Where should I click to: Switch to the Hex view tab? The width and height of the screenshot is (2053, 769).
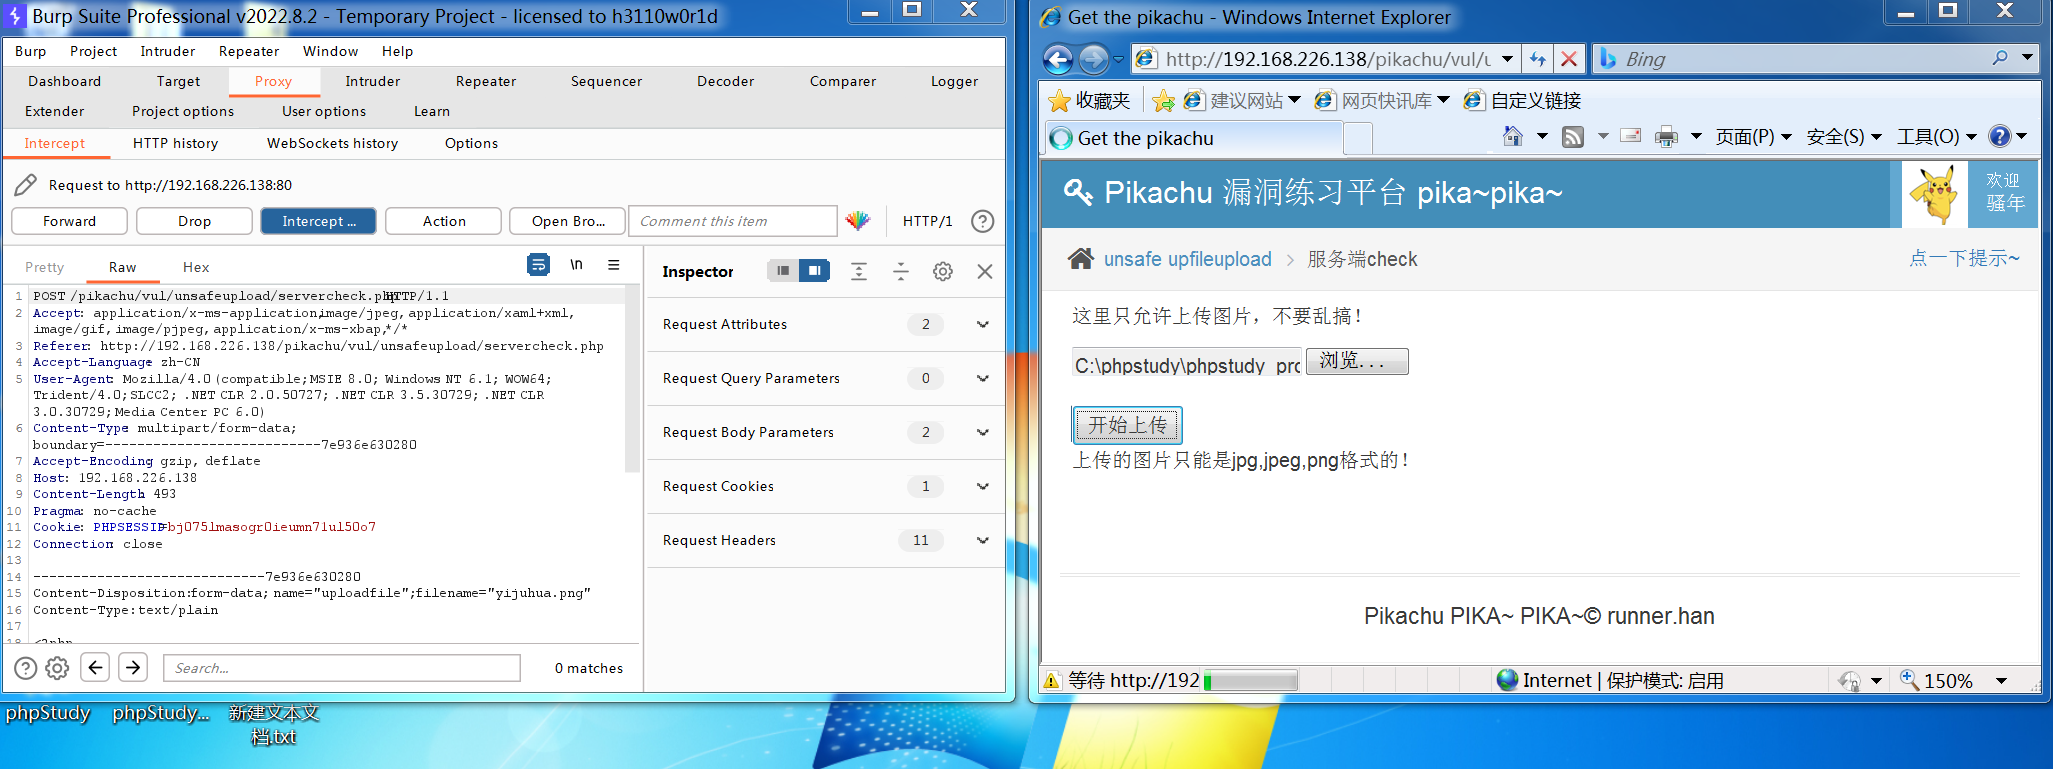tap(196, 267)
